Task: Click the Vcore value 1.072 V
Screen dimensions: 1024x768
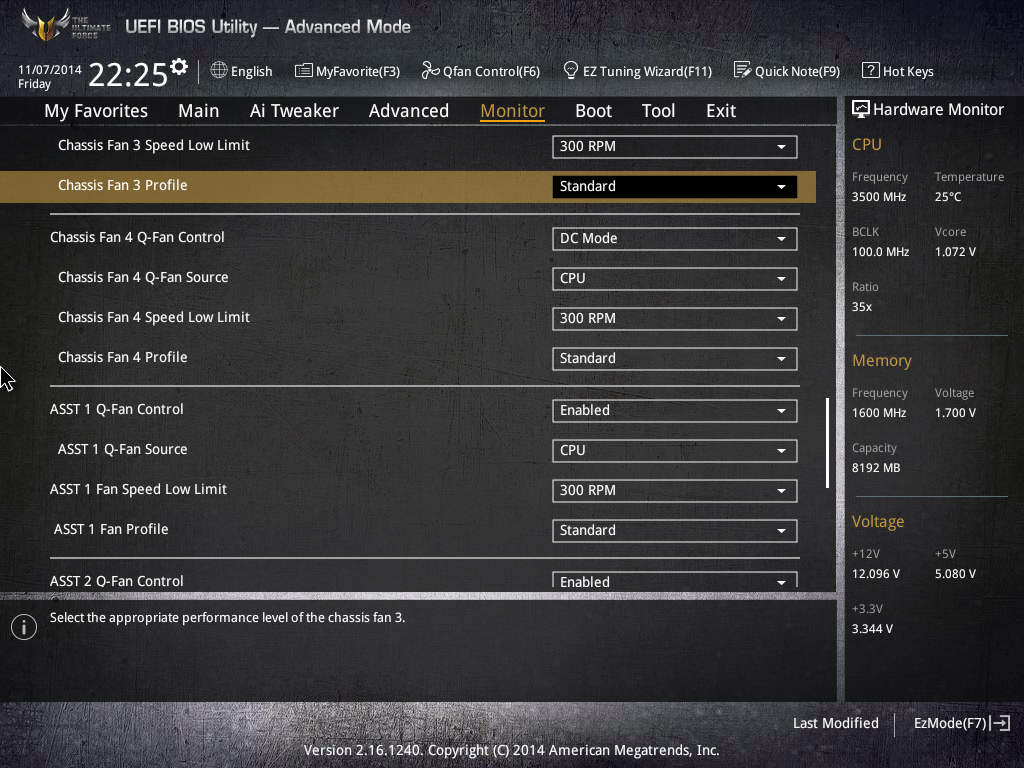Action: [x=955, y=252]
